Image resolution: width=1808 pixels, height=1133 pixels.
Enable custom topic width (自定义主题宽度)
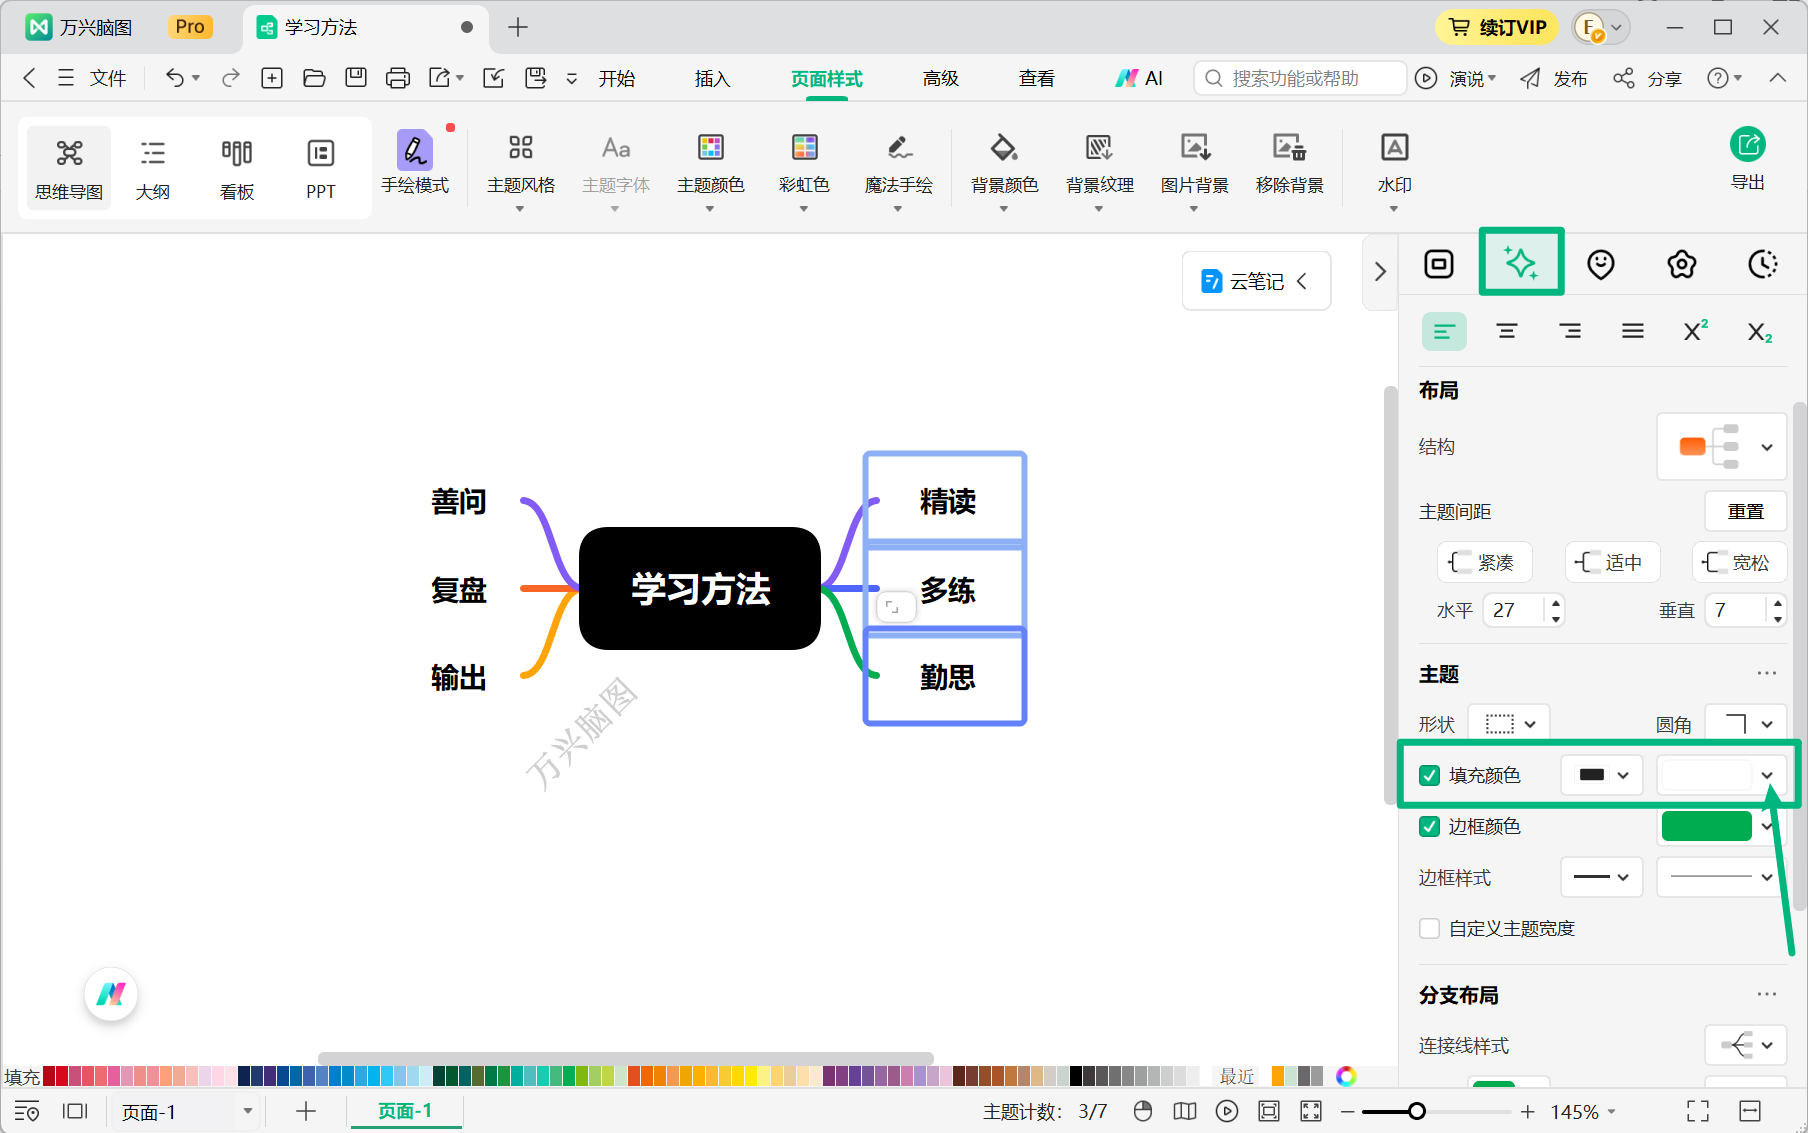pyautogui.click(x=1429, y=928)
